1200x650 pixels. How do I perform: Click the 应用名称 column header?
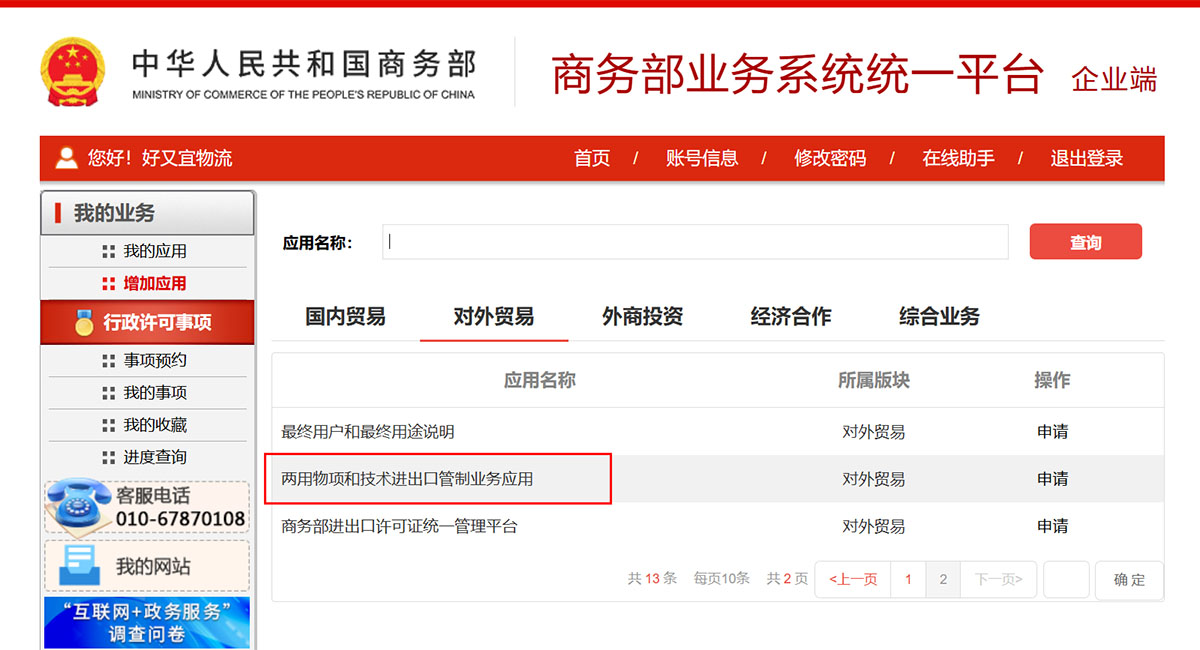[539, 380]
